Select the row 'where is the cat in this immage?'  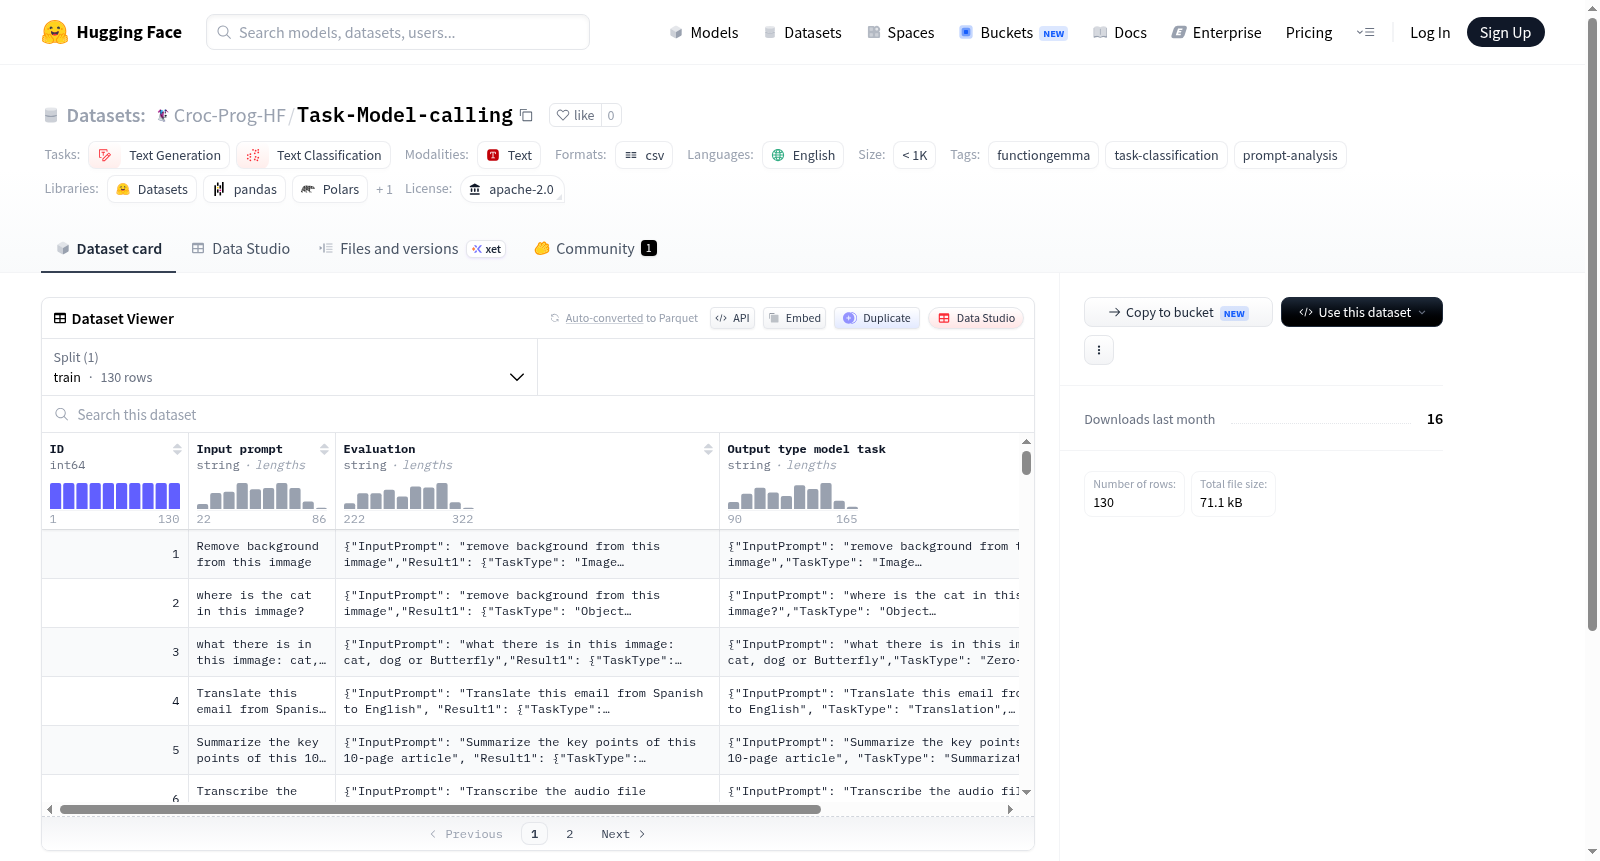point(530,603)
